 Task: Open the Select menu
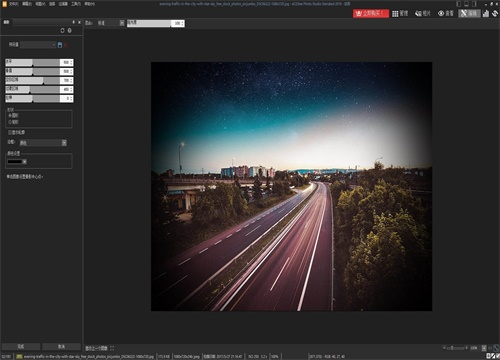[x=52, y=4]
